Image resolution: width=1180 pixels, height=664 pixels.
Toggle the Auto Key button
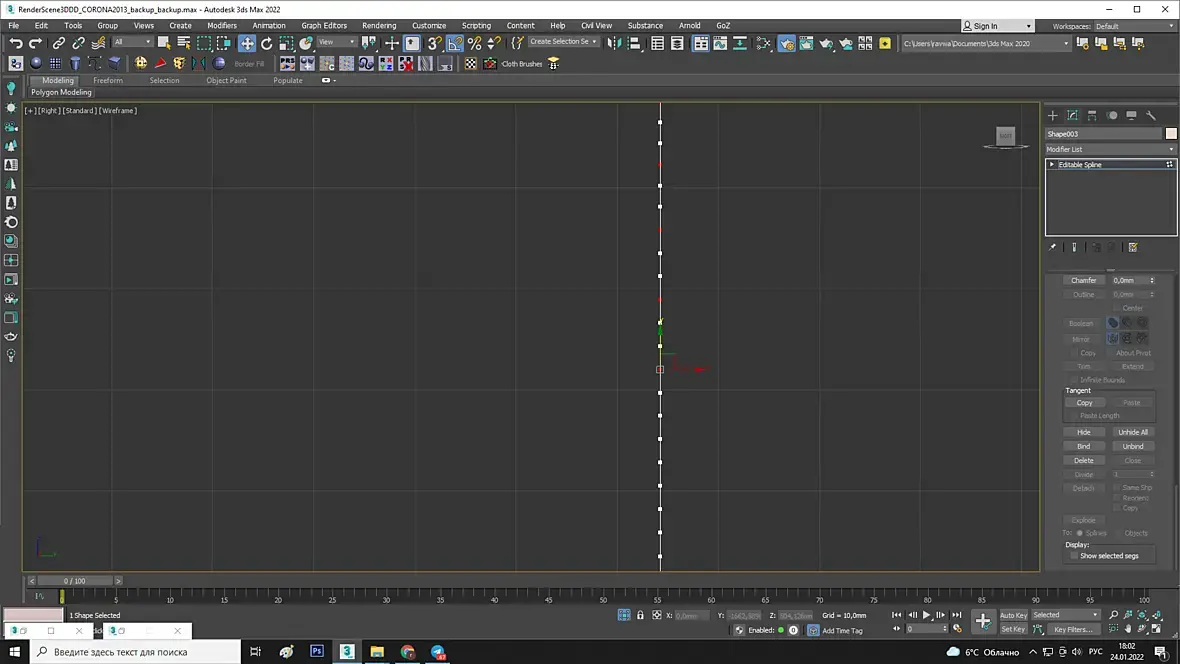point(1013,615)
